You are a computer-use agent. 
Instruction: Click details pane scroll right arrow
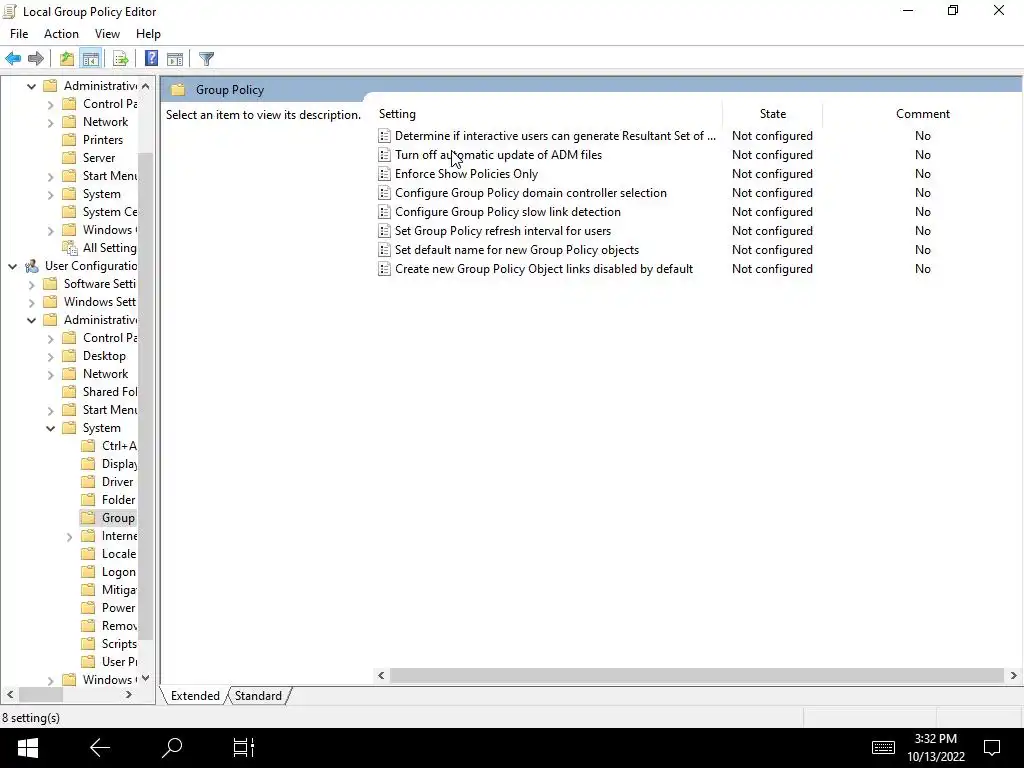click(x=1014, y=675)
